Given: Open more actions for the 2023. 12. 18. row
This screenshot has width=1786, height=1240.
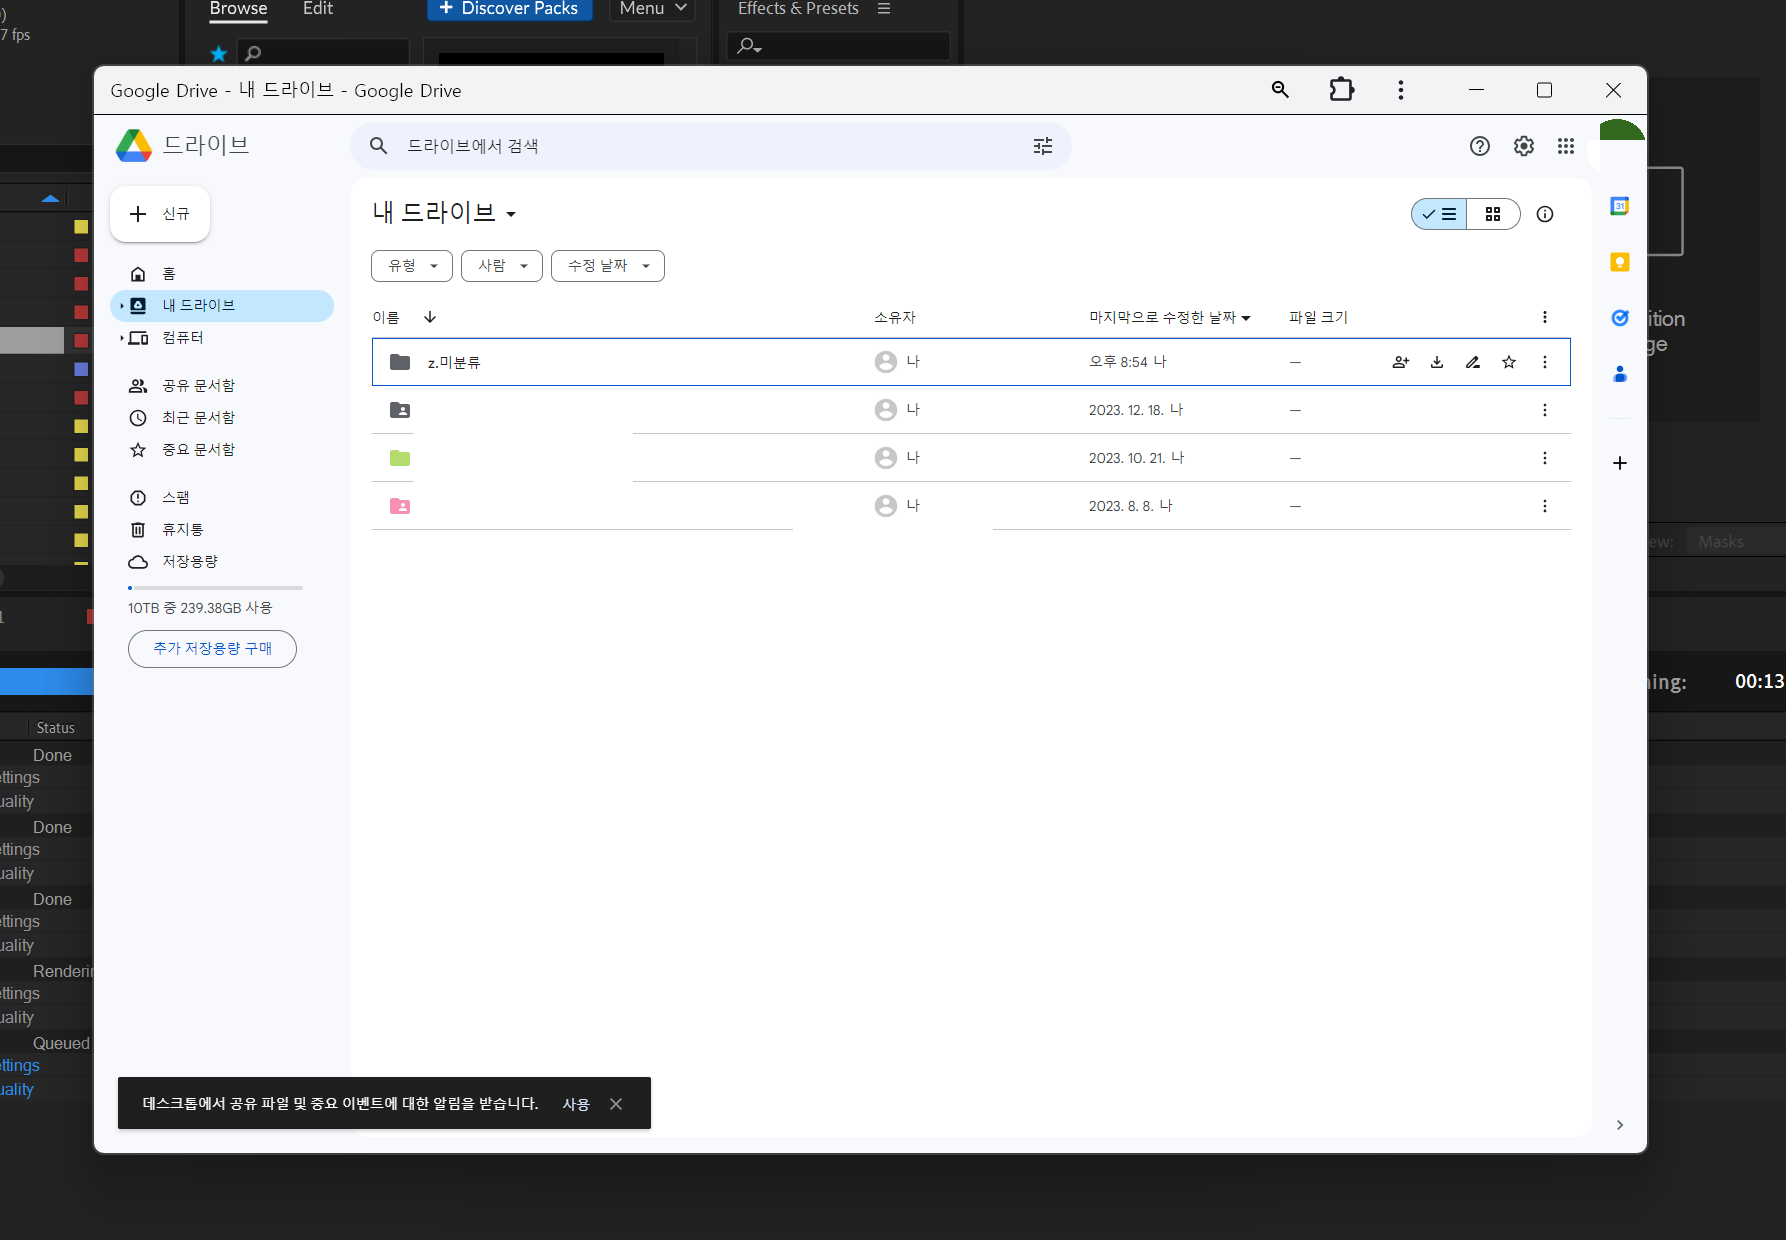Looking at the screenshot, I should click(x=1545, y=410).
